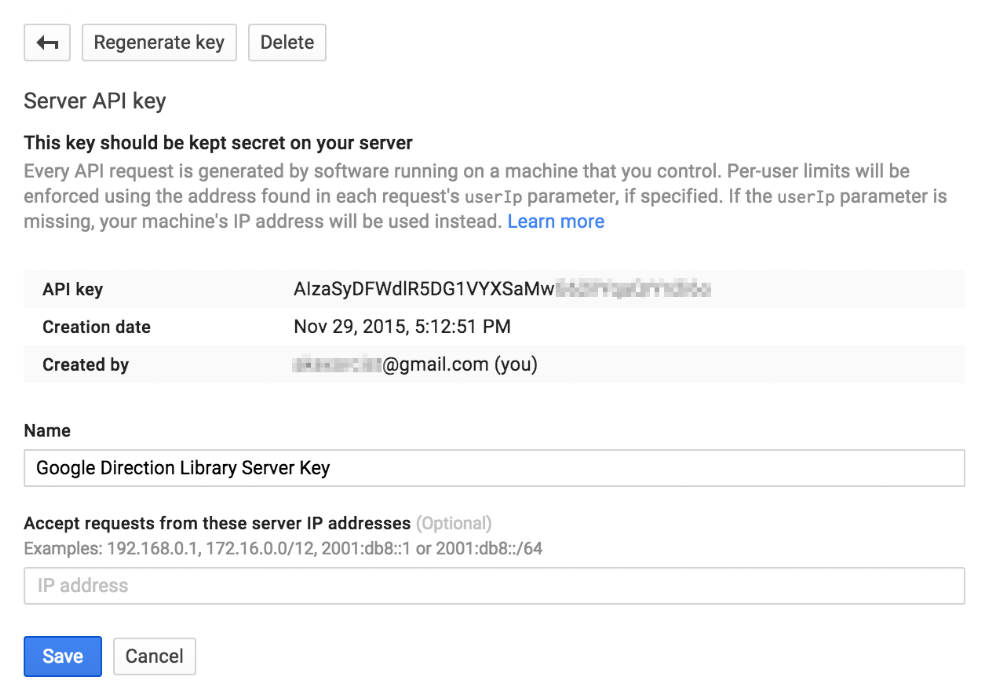Delete this server API key
Viewport: 1000px width, 699px height.
[287, 43]
